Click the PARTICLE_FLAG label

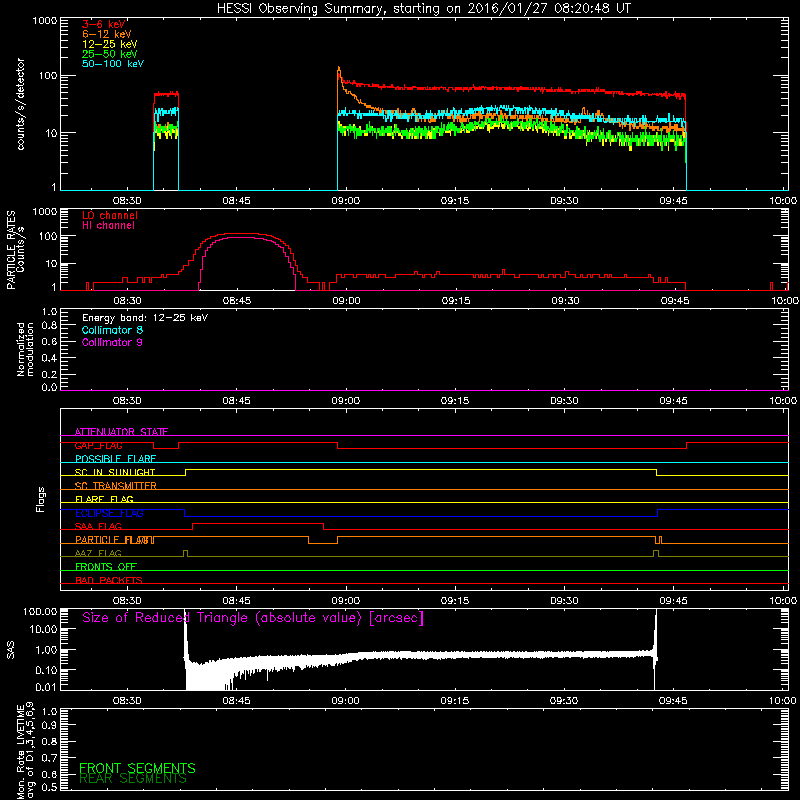point(114,540)
